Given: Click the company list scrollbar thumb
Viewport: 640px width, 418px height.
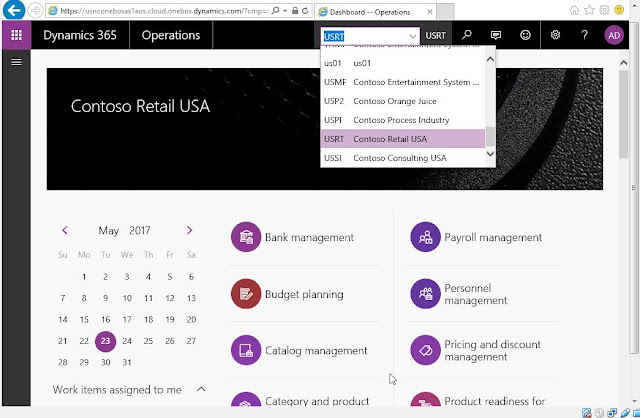Looking at the screenshot, I should click(490, 136).
